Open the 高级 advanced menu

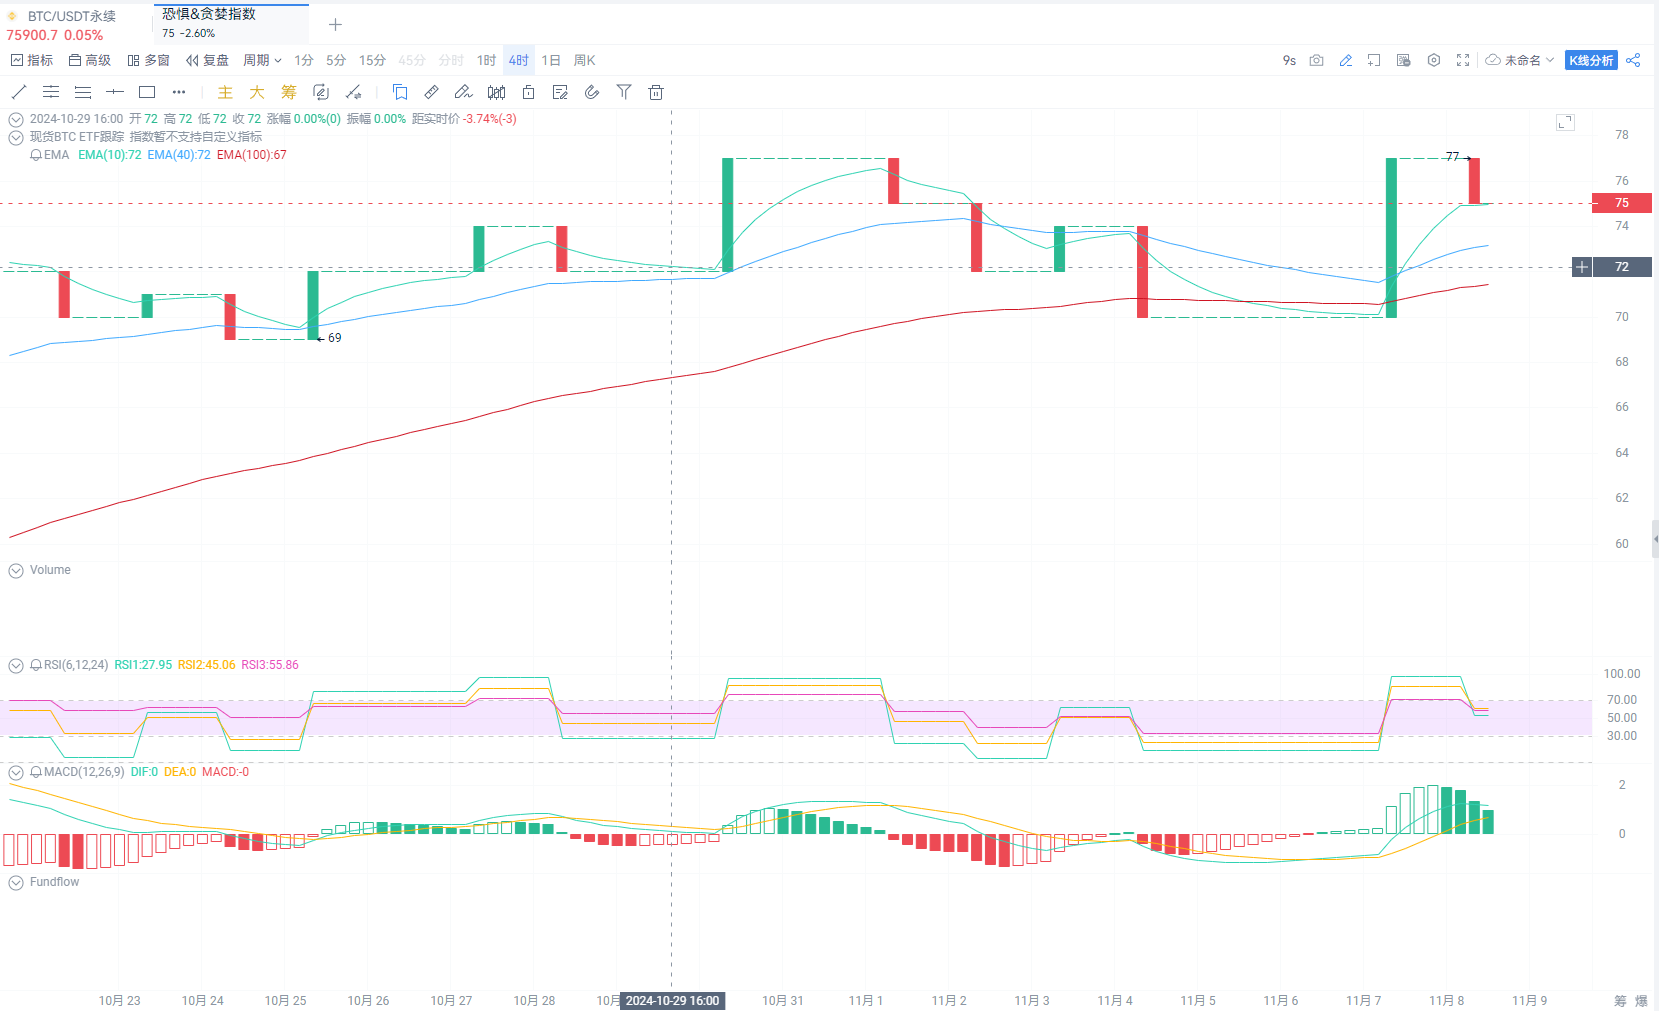(x=90, y=60)
